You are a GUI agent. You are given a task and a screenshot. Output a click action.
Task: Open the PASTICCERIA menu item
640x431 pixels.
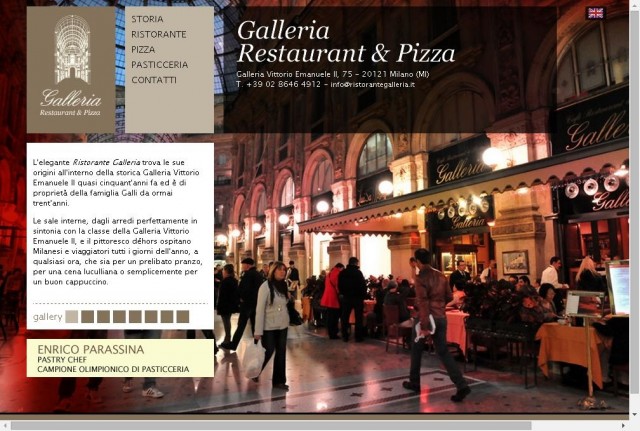(x=160, y=64)
